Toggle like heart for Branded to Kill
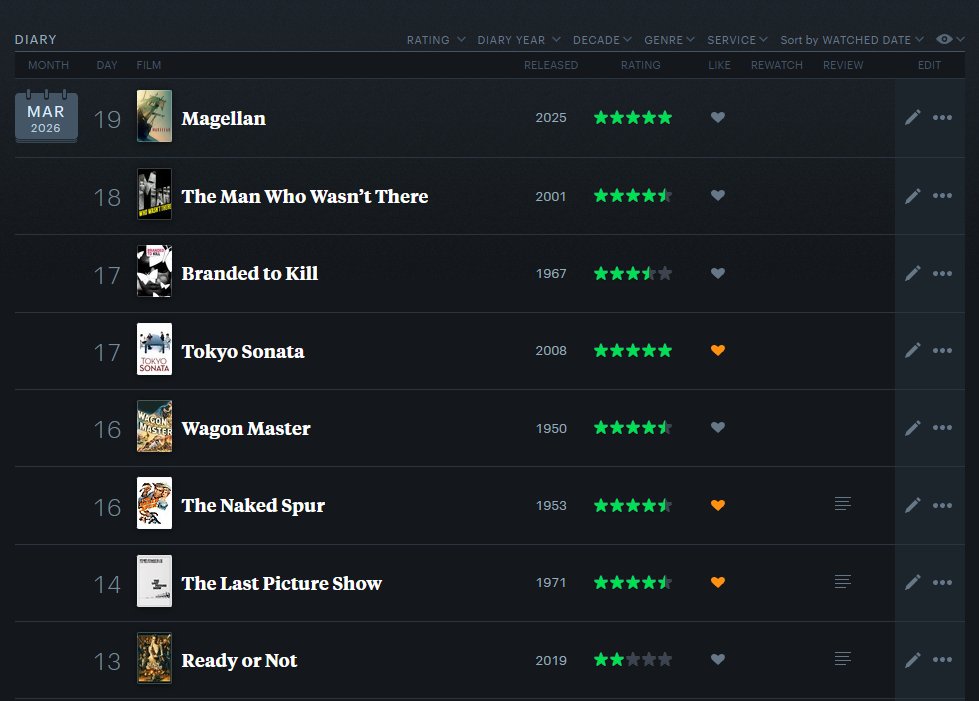Screen dimensions: 979x701 click(x=718, y=273)
